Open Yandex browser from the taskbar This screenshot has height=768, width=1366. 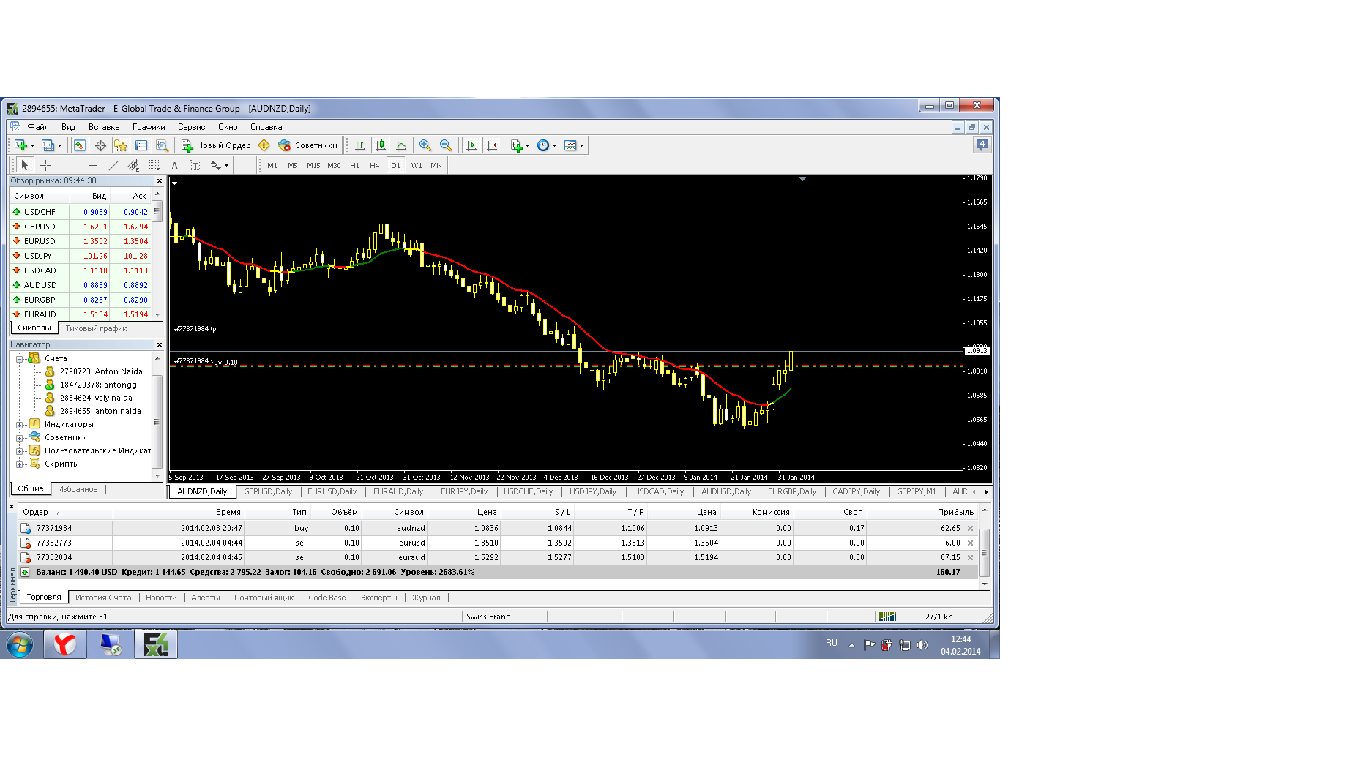pyautogui.click(x=65, y=644)
